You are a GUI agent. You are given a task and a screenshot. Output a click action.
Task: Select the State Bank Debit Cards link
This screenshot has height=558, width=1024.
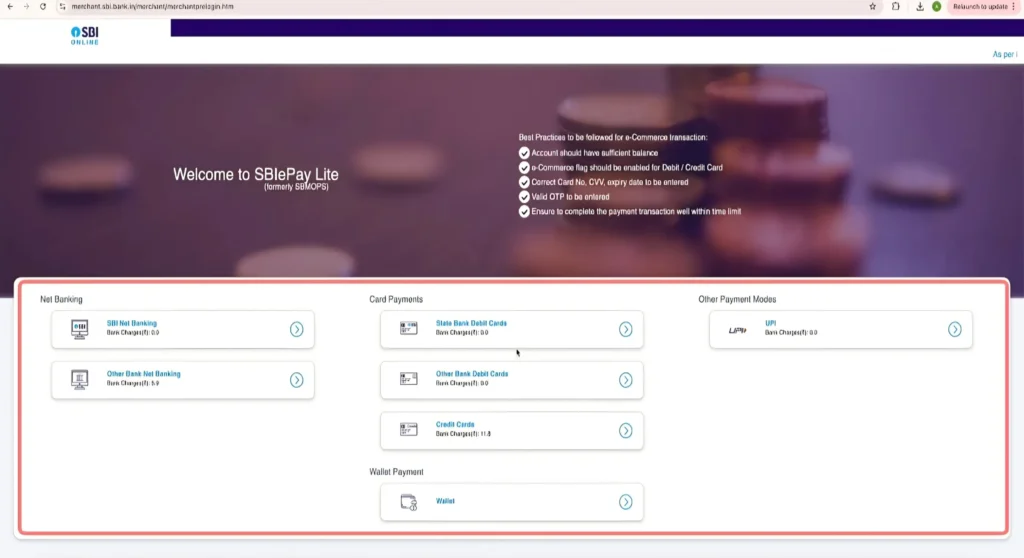[x=471, y=324]
